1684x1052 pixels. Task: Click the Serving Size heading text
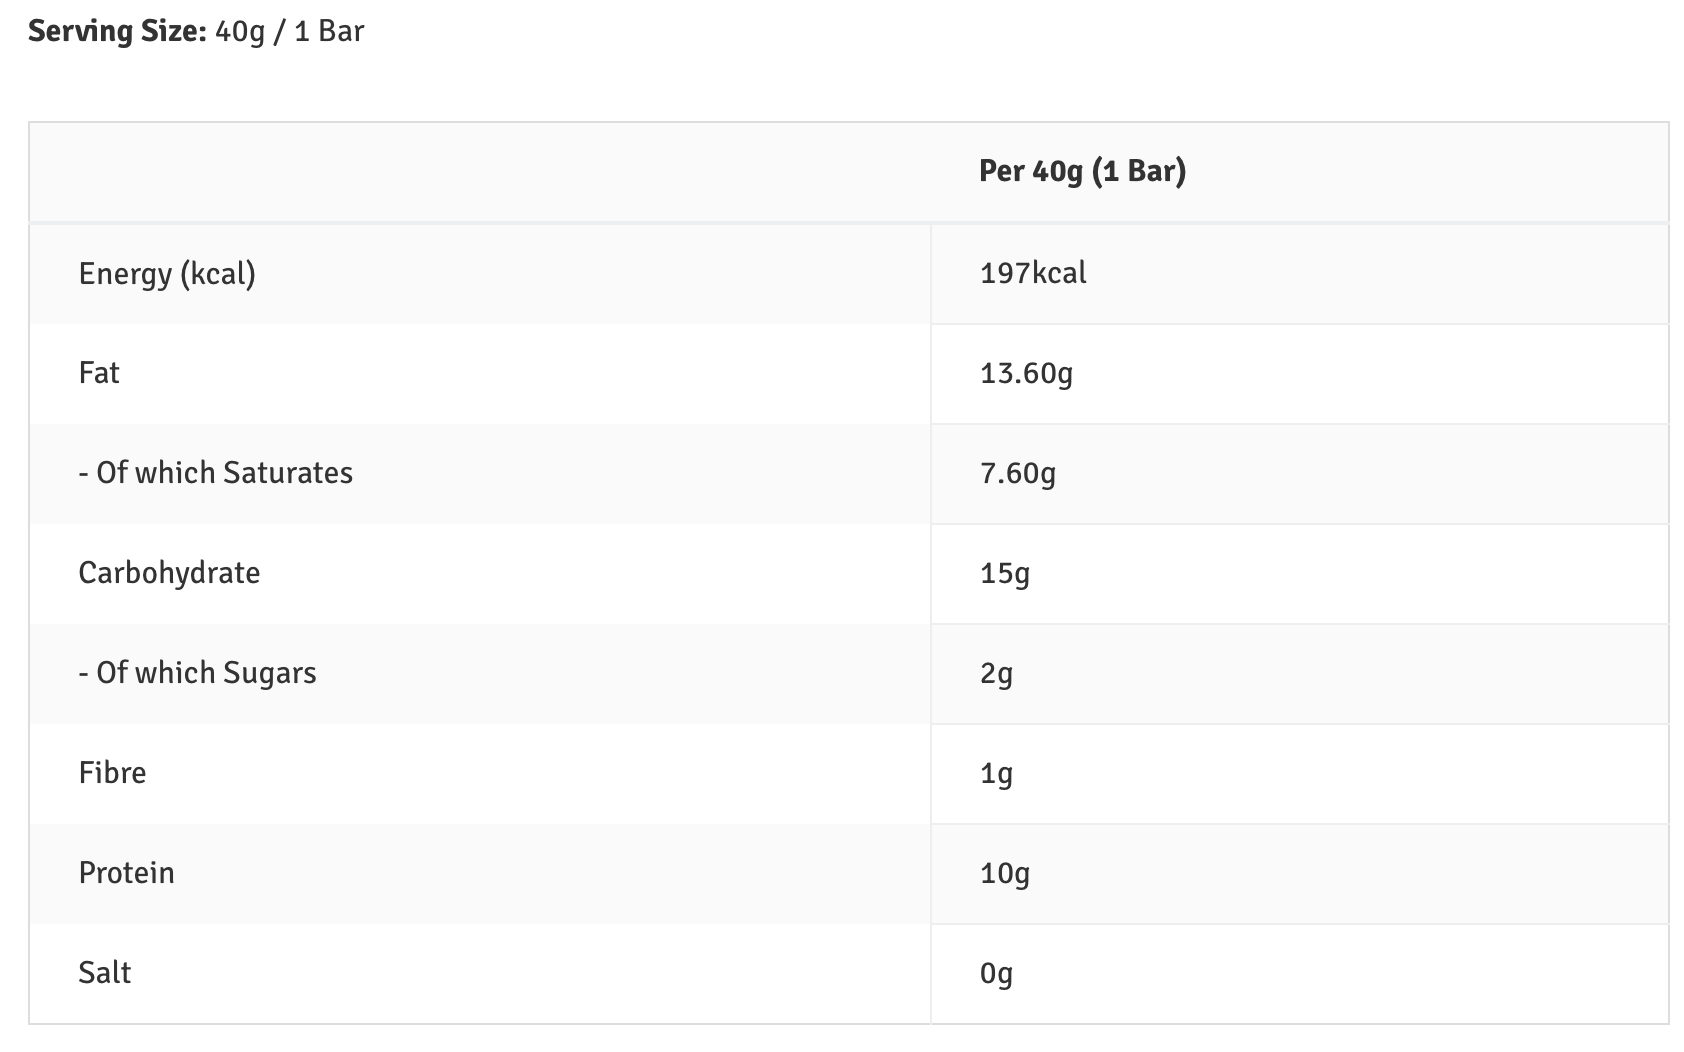point(117,31)
